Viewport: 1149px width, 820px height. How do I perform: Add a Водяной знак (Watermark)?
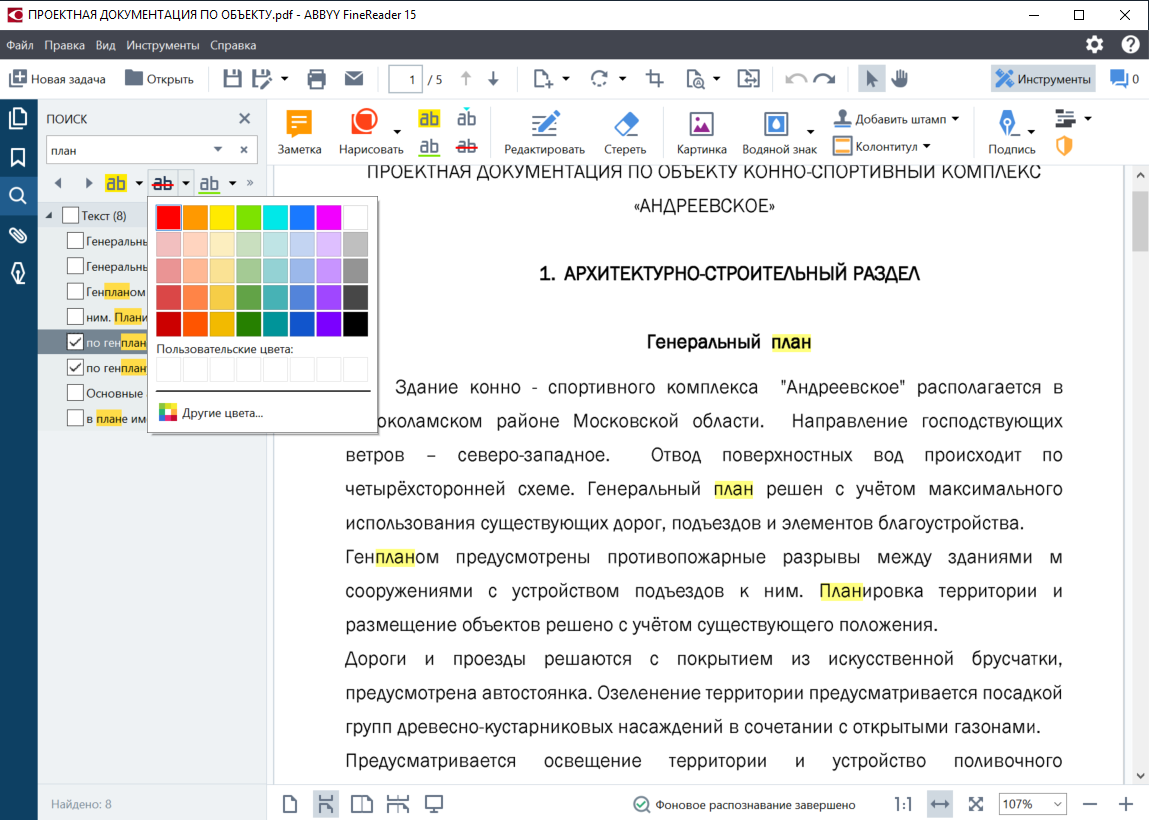click(778, 130)
